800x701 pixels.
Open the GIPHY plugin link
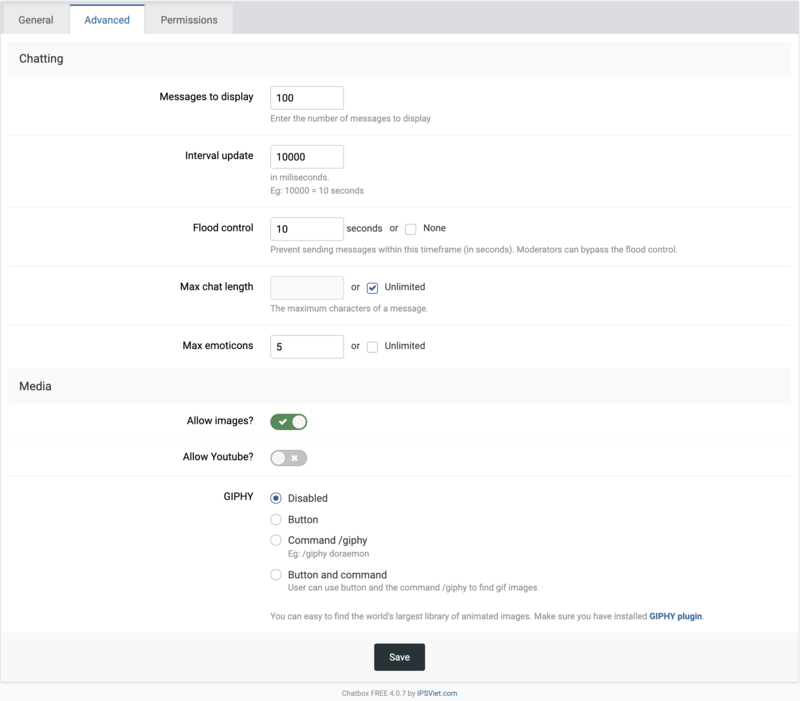(676, 616)
